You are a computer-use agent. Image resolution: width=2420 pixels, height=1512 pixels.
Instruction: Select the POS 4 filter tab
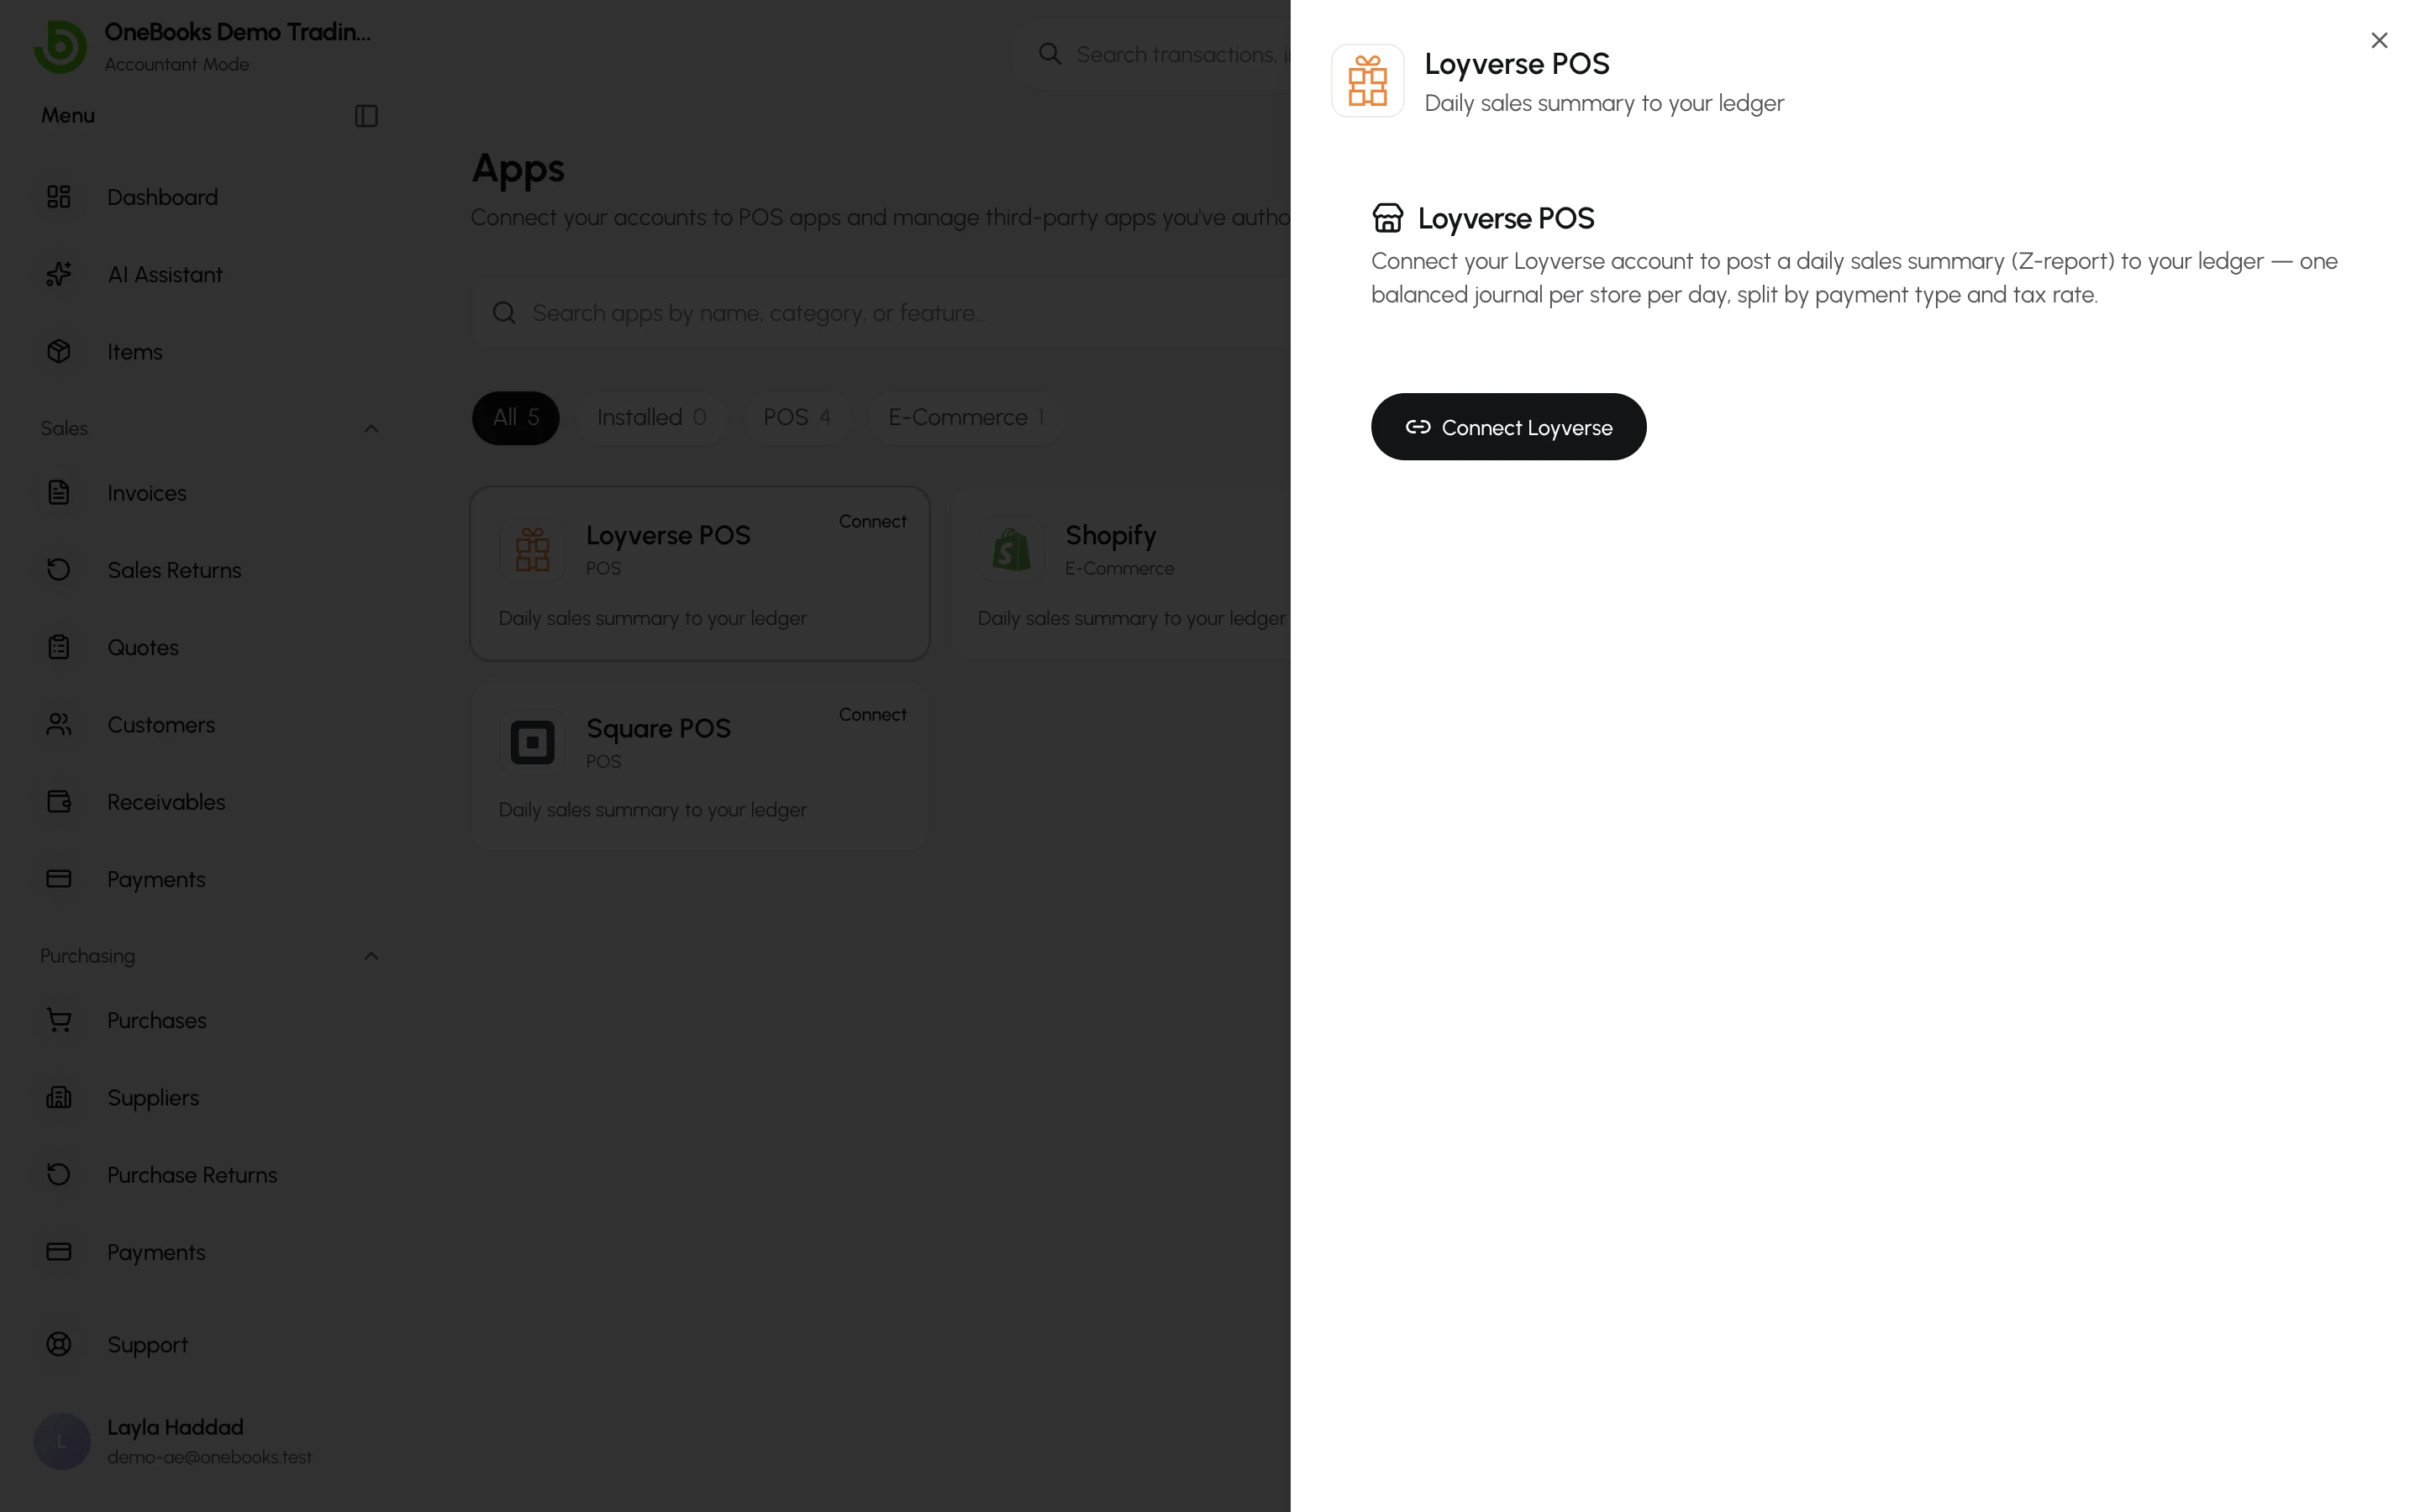click(x=797, y=417)
